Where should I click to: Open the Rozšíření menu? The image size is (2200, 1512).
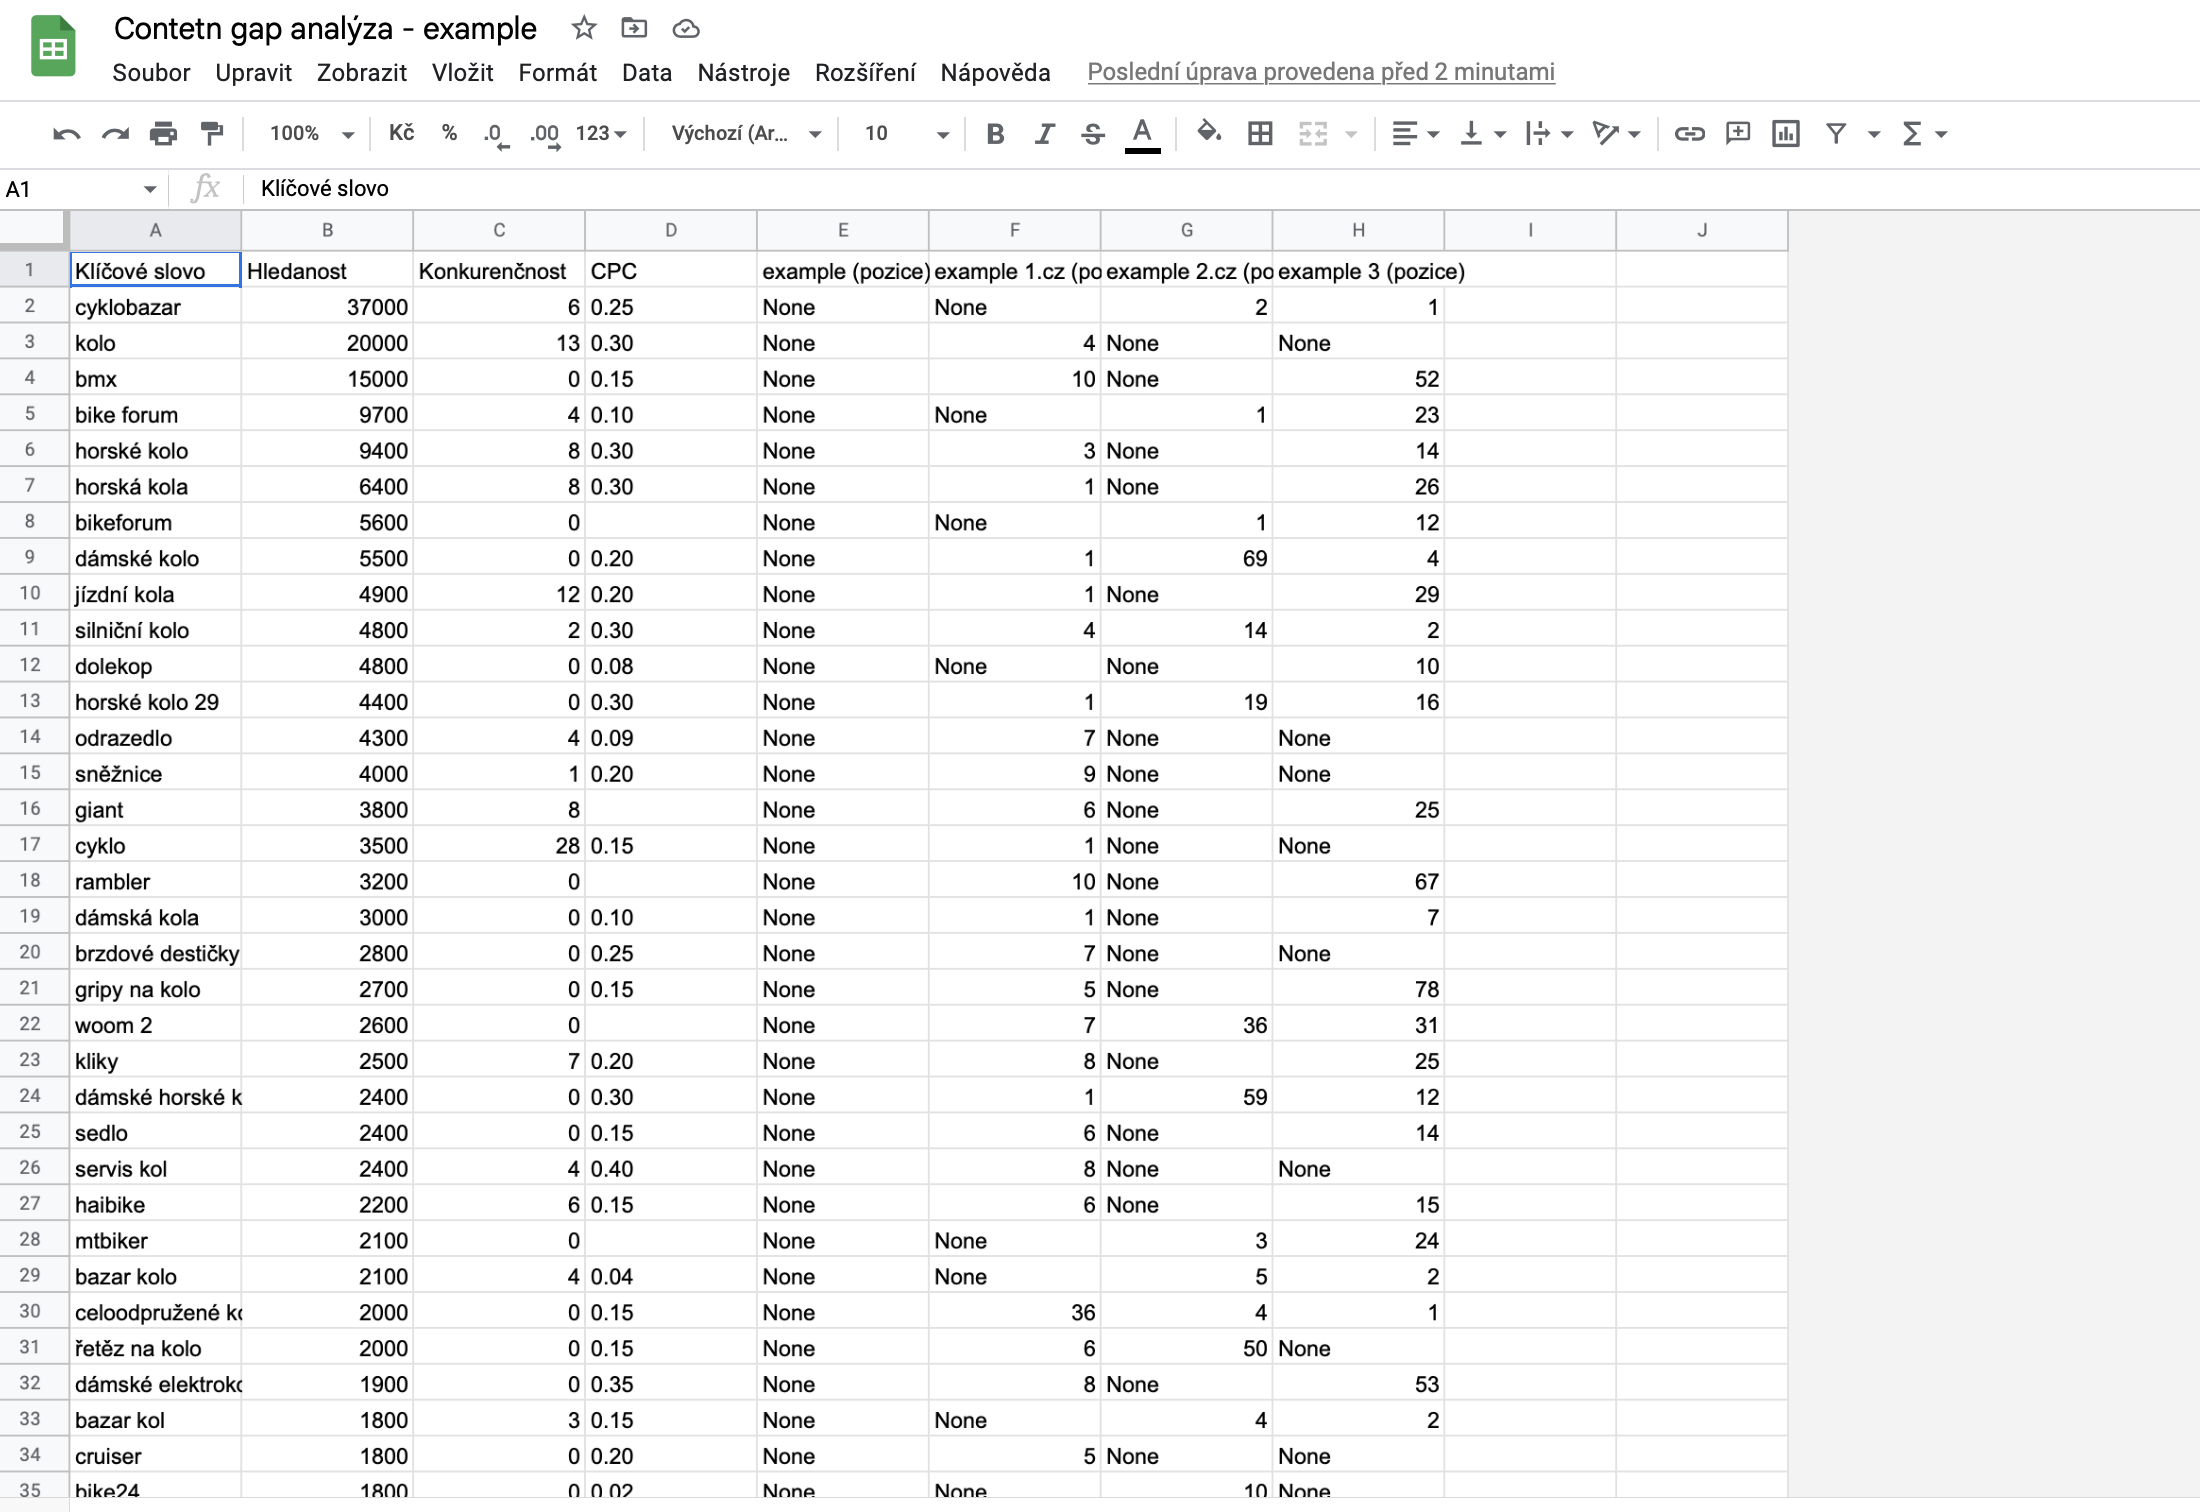pos(865,73)
